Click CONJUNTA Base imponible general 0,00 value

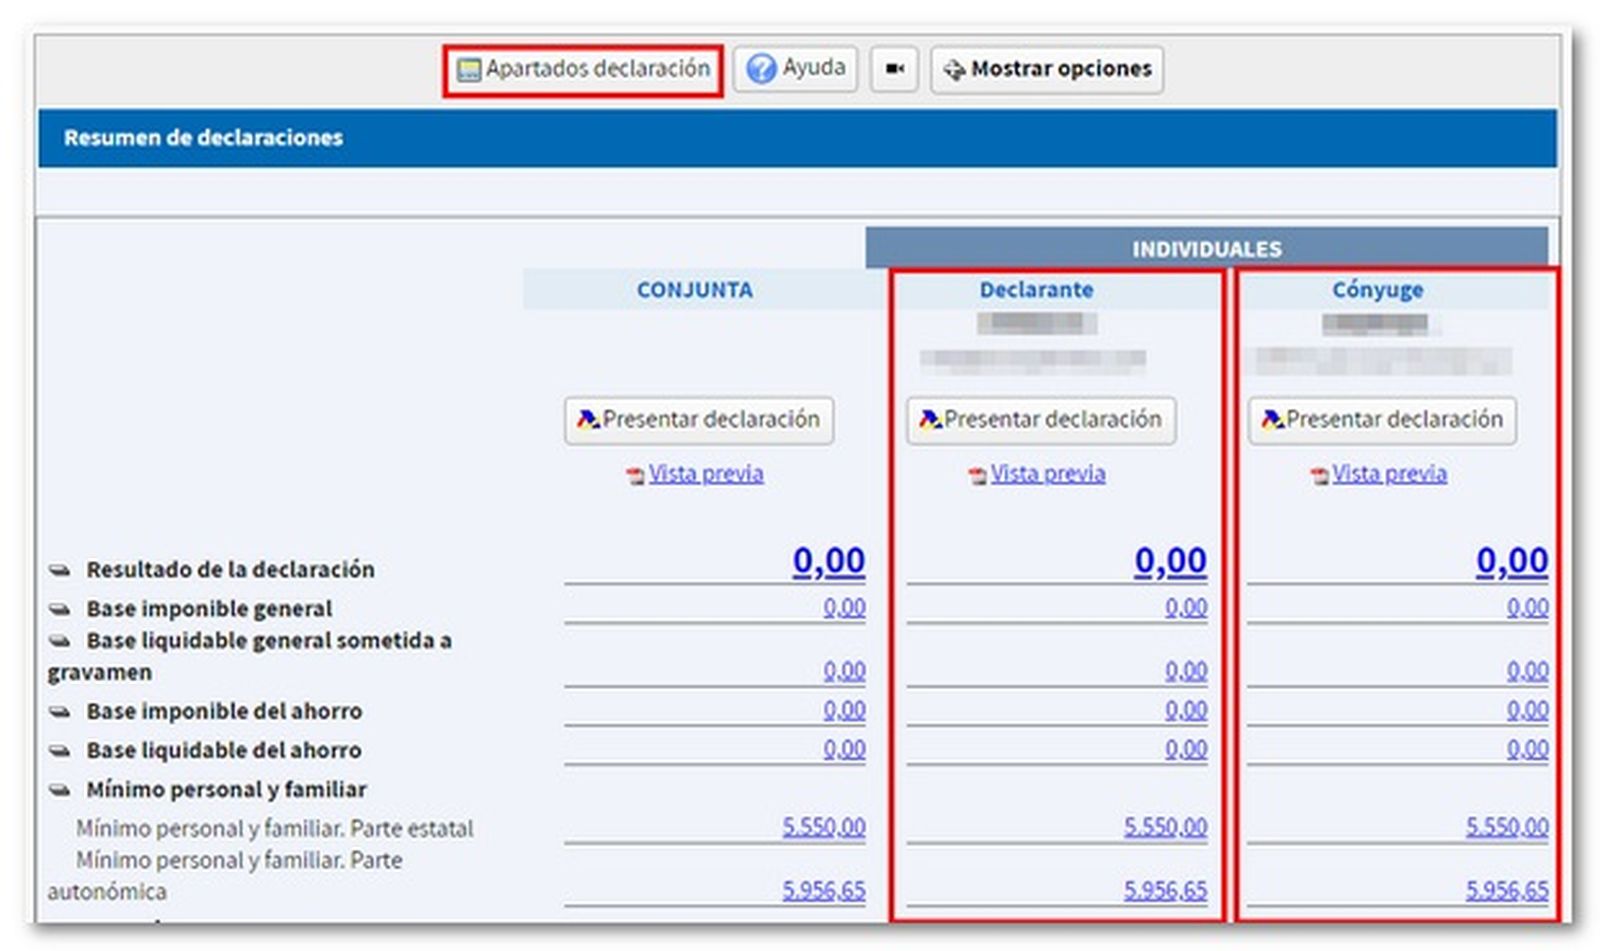point(844,608)
